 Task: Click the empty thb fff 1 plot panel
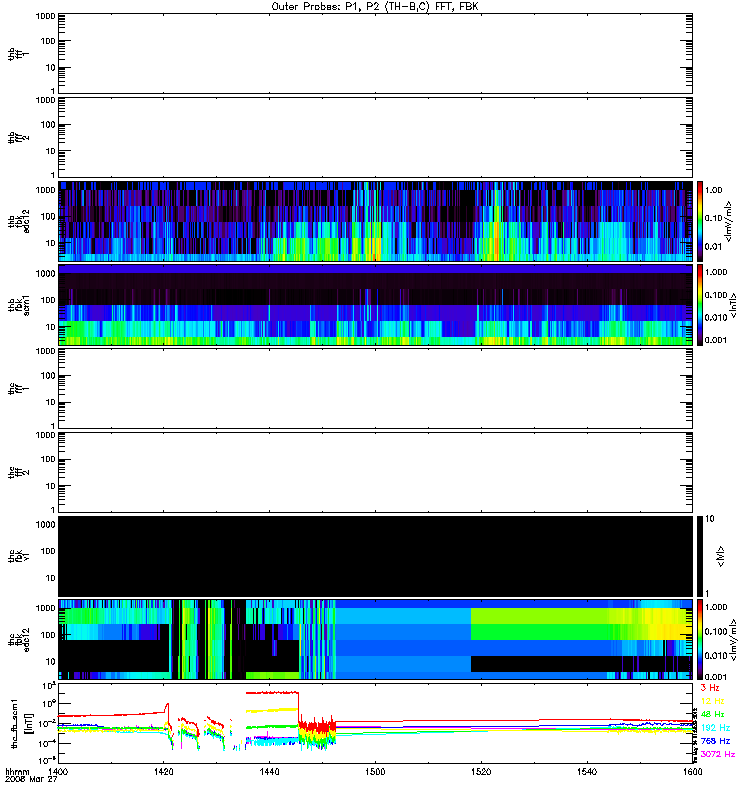point(375,54)
